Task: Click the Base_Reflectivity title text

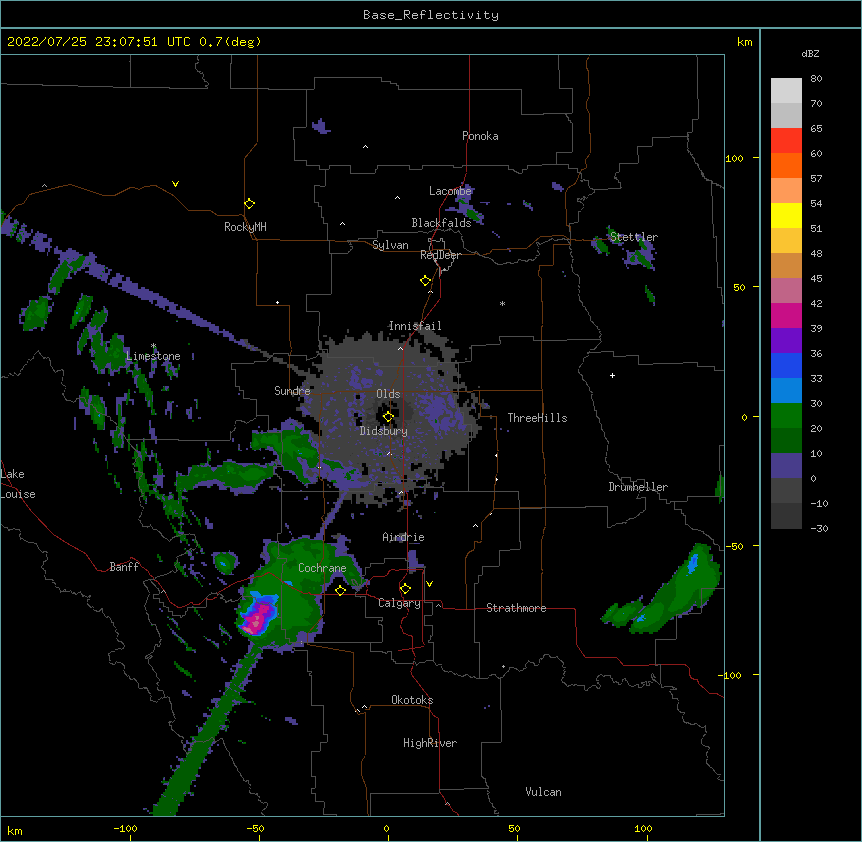Action: click(431, 15)
